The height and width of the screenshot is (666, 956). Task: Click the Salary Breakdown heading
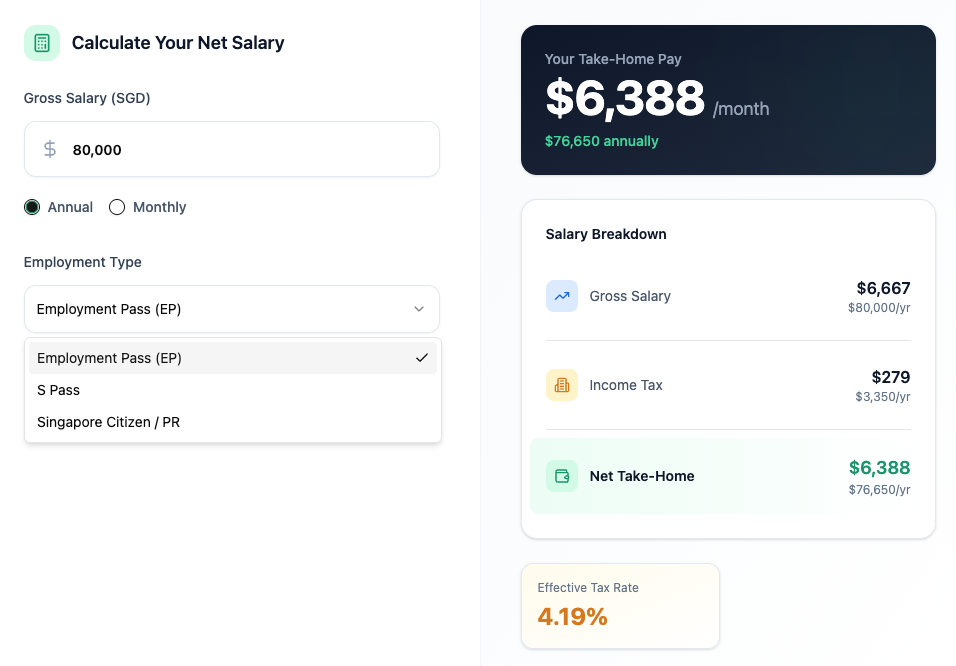607,234
